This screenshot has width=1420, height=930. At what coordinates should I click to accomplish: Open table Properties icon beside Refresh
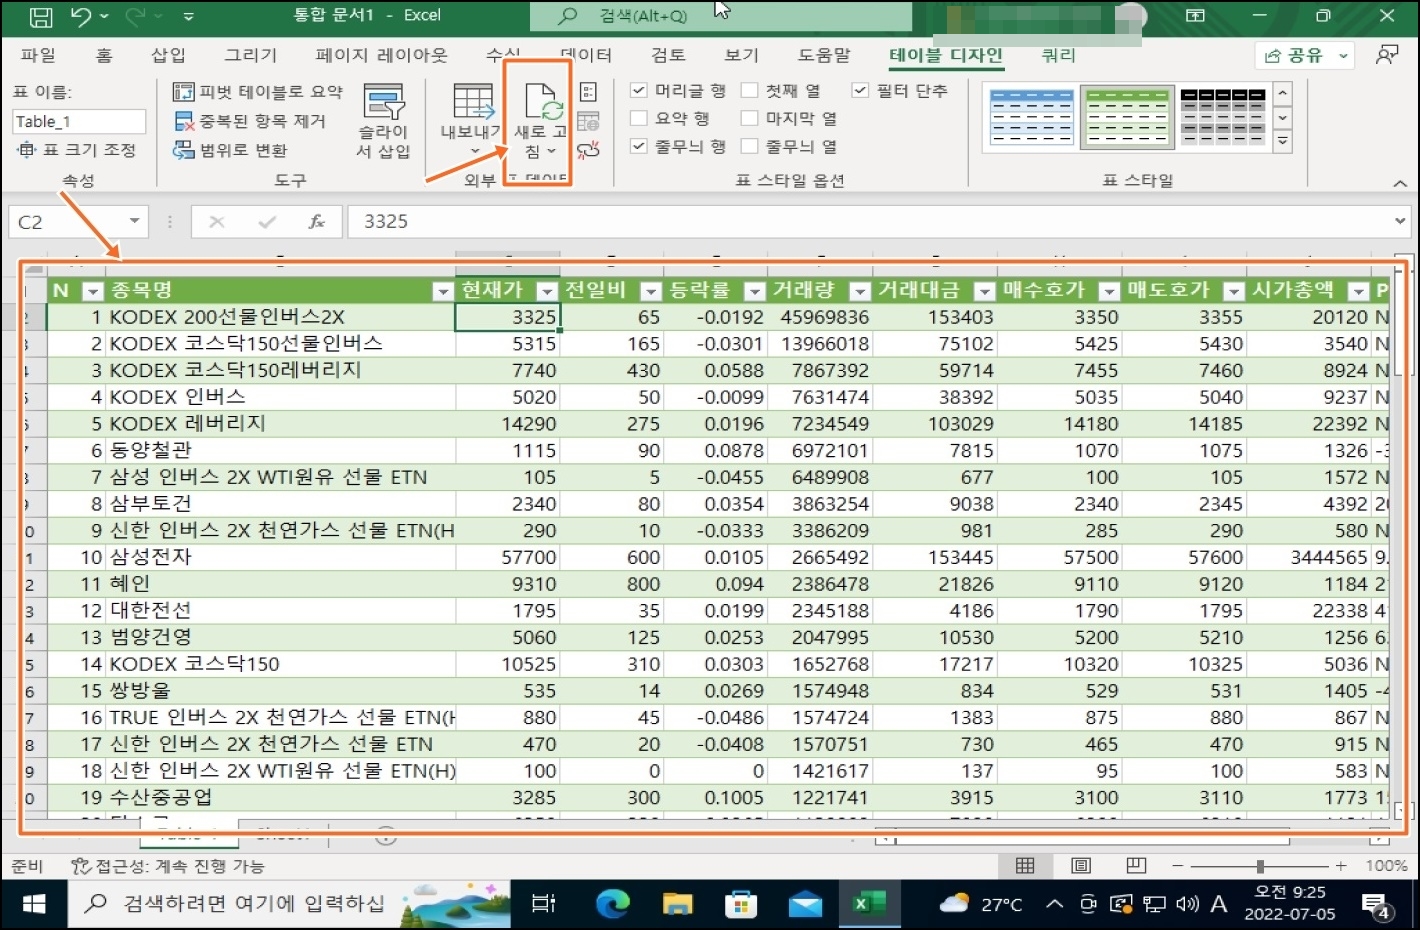coord(588,92)
